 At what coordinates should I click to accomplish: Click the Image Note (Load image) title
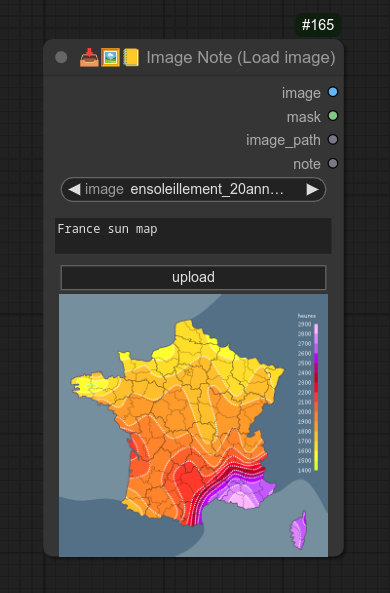pos(241,57)
